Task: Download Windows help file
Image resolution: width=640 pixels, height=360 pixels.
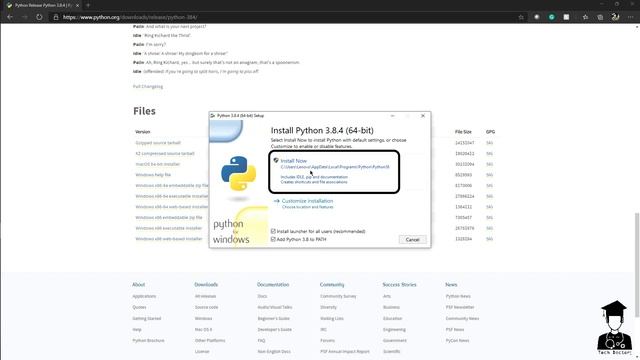Action: pyautogui.click(x=153, y=175)
